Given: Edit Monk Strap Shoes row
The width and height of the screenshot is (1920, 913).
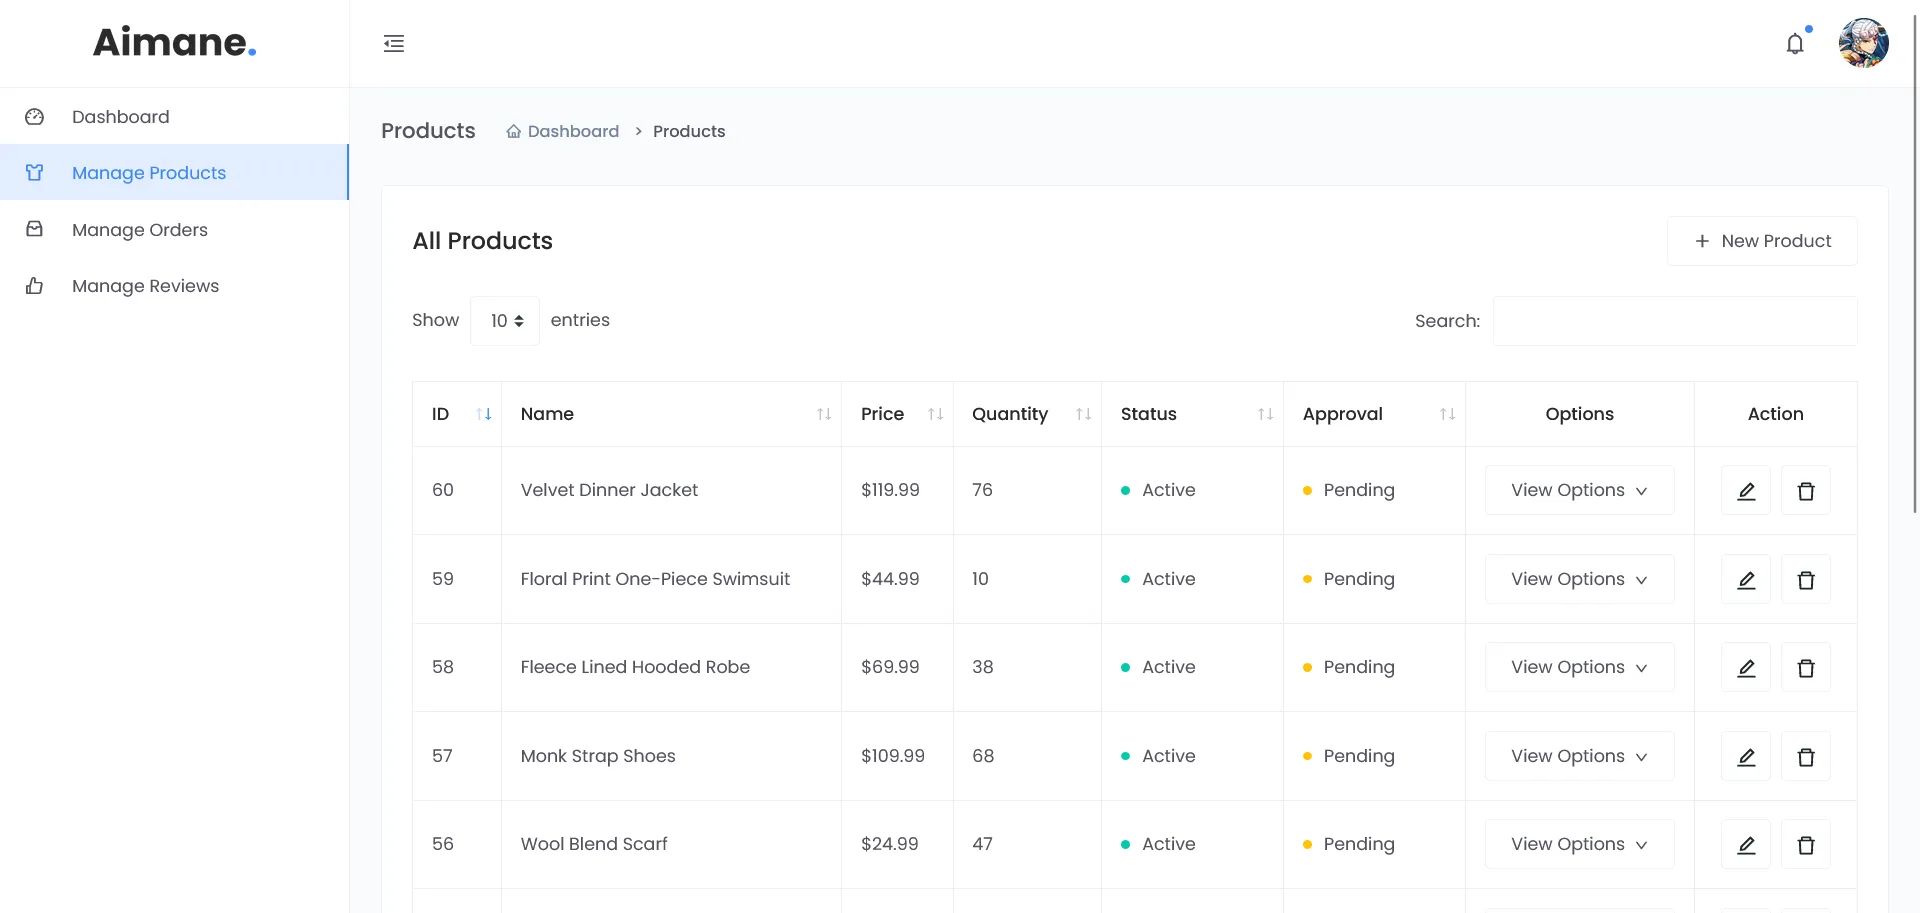Looking at the screenshot, I should point(1746,756).
